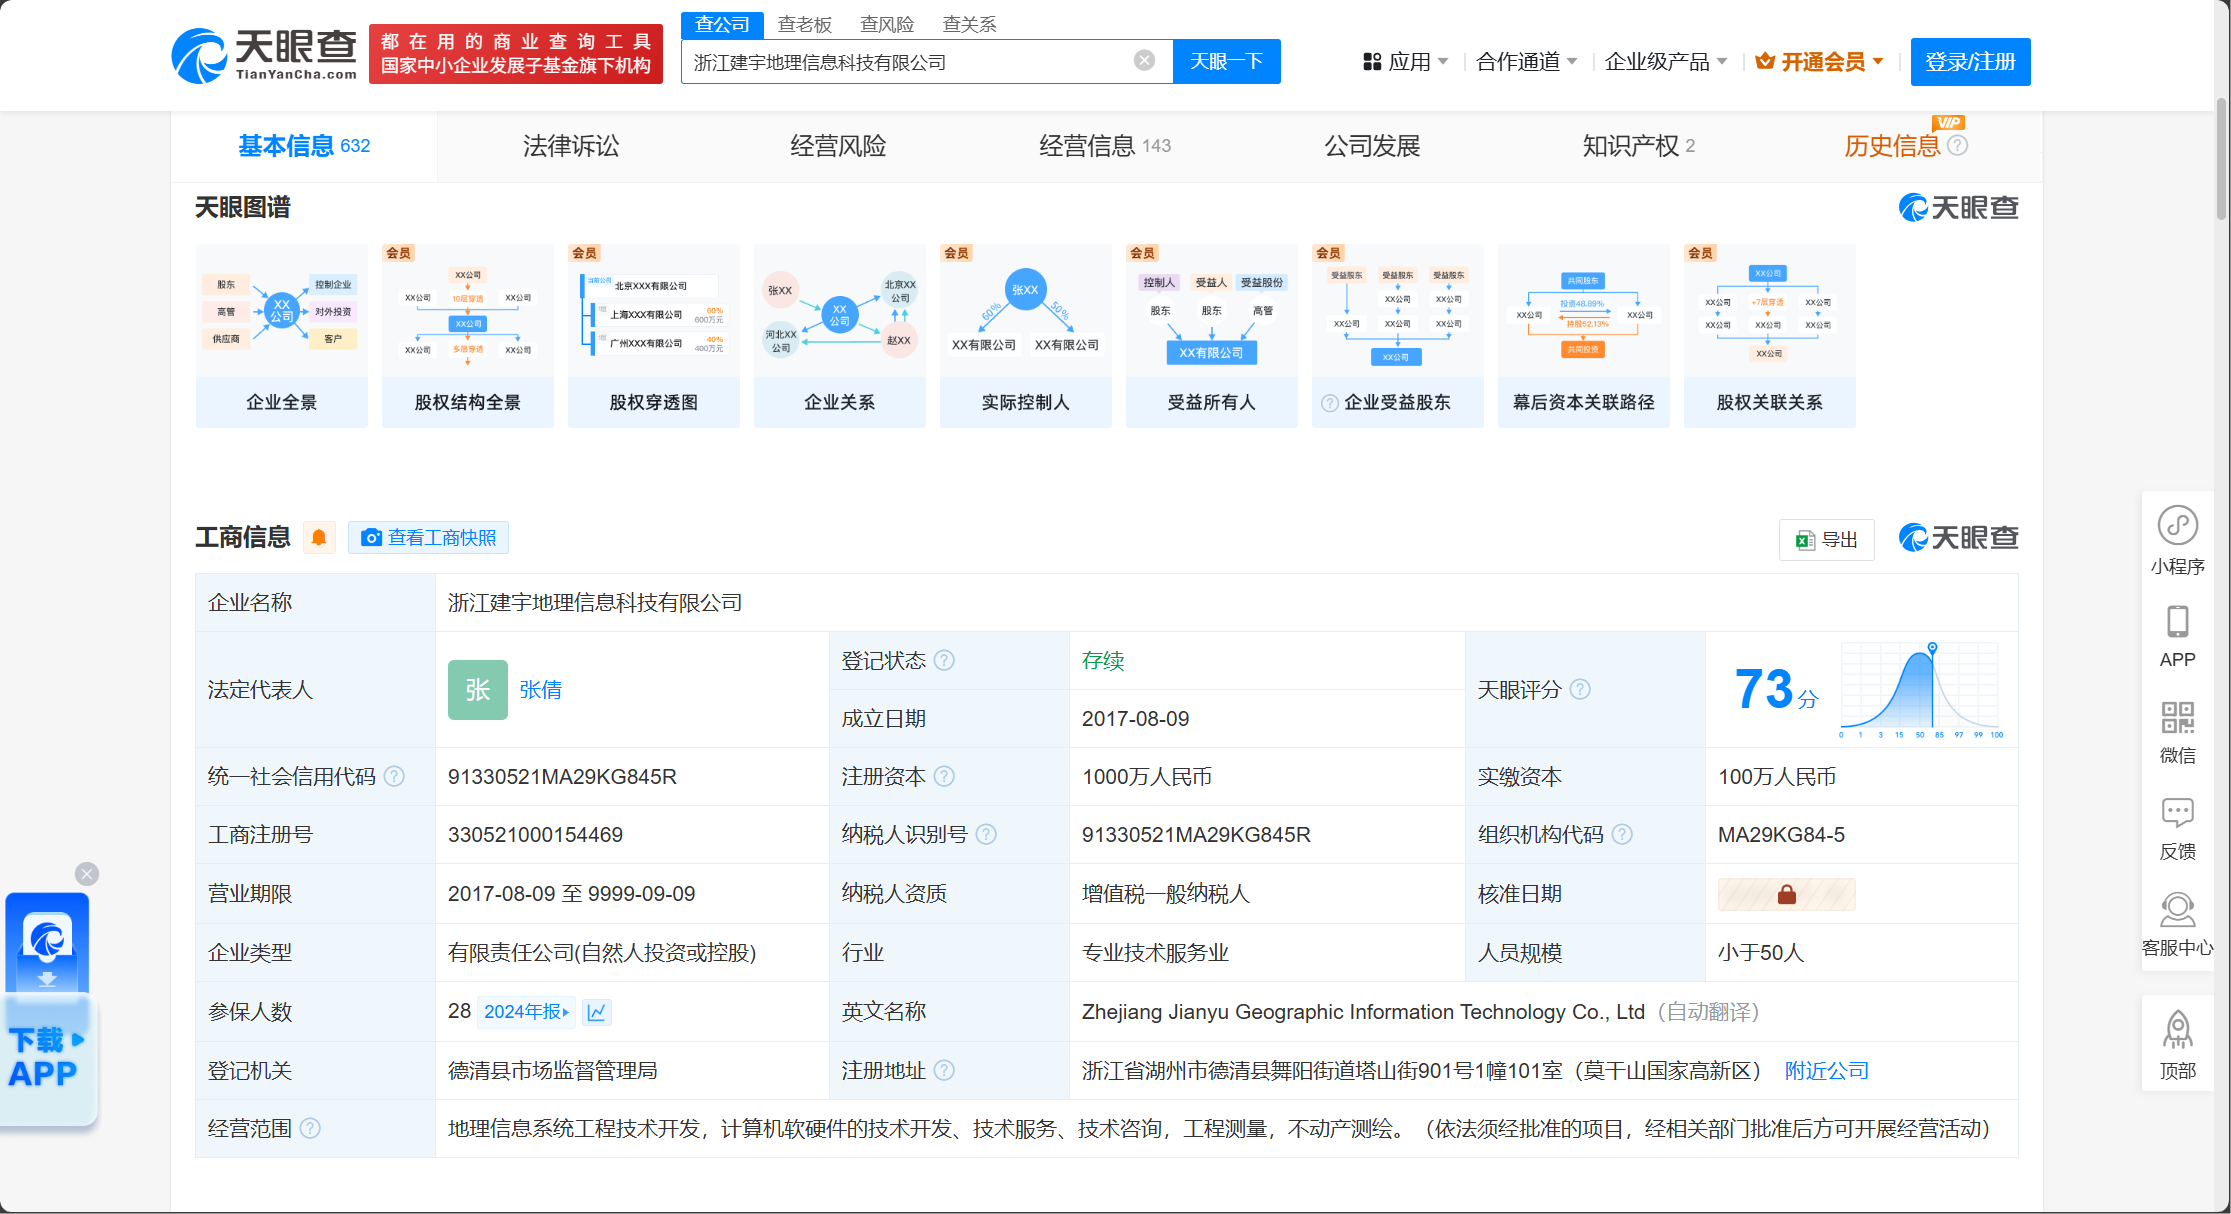Open the 股权穿透图 thumbnail
This screenshot has height=1214, width=2231.
pos(654,336)
